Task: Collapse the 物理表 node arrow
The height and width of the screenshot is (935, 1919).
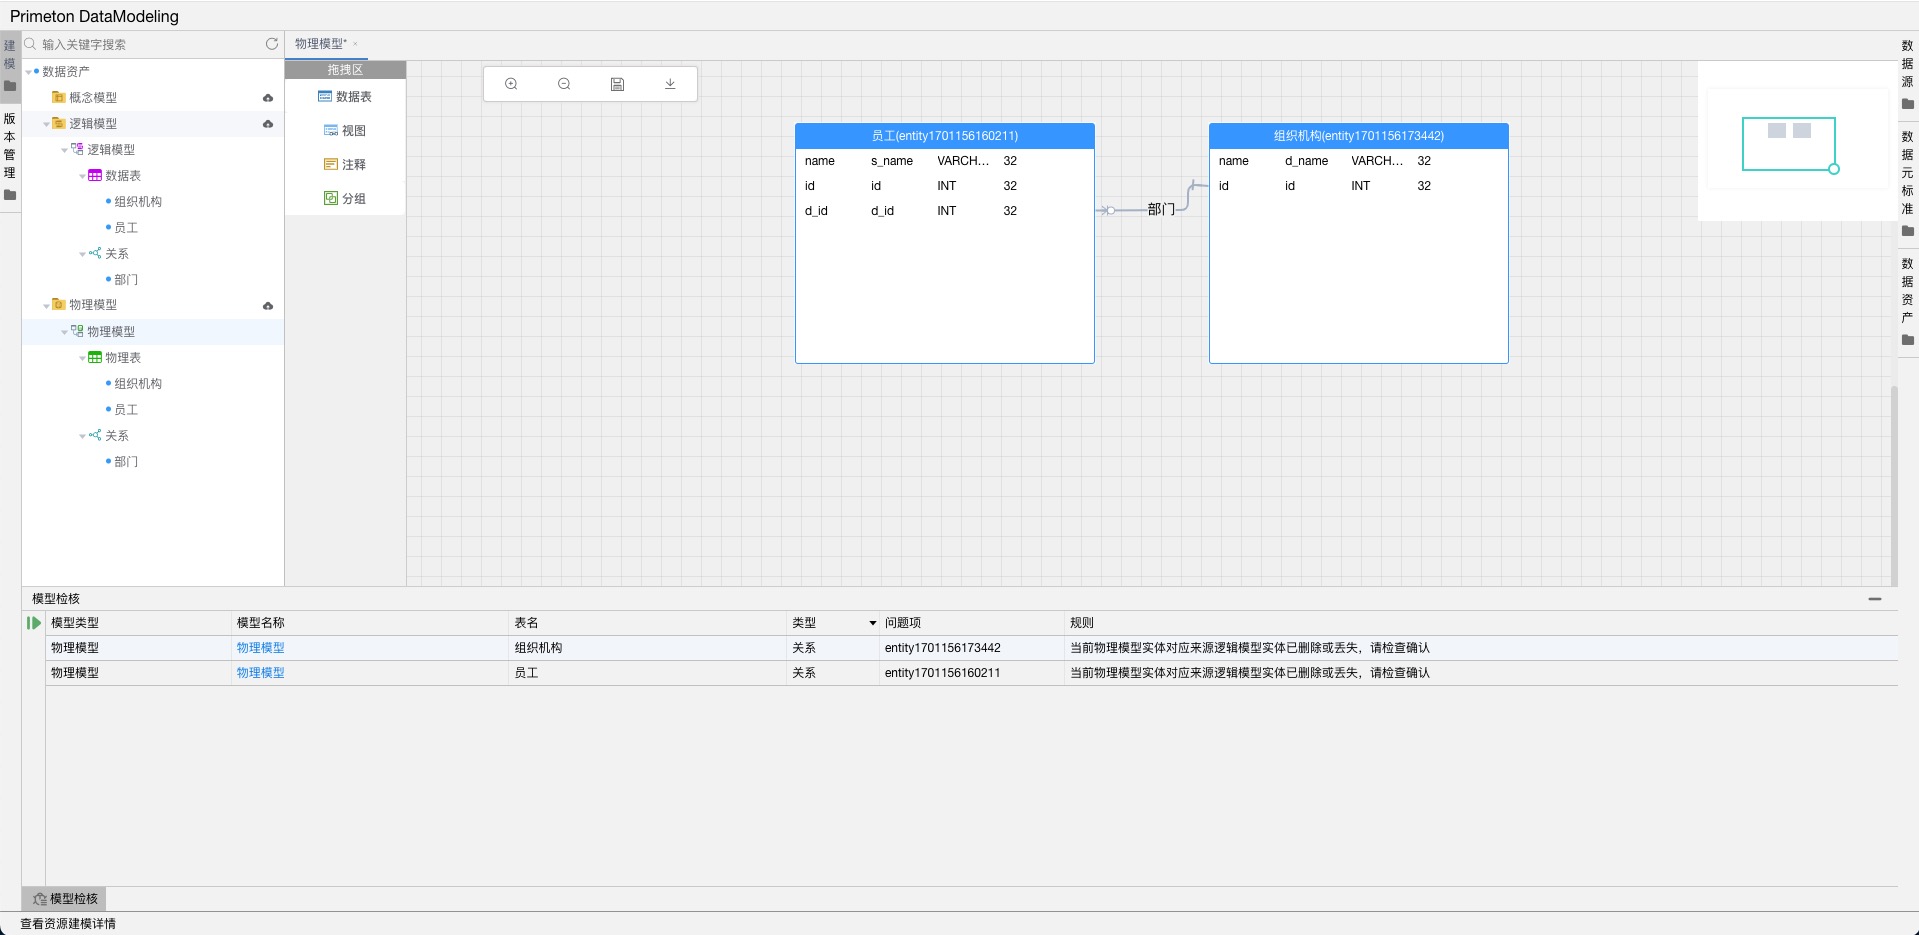Action: tap(82, 358)
